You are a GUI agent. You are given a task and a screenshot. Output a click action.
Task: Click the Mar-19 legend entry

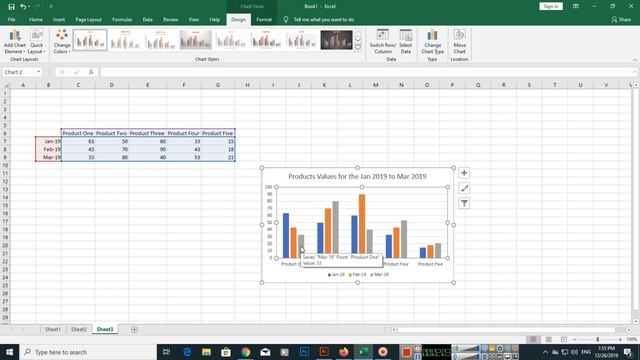380,275
